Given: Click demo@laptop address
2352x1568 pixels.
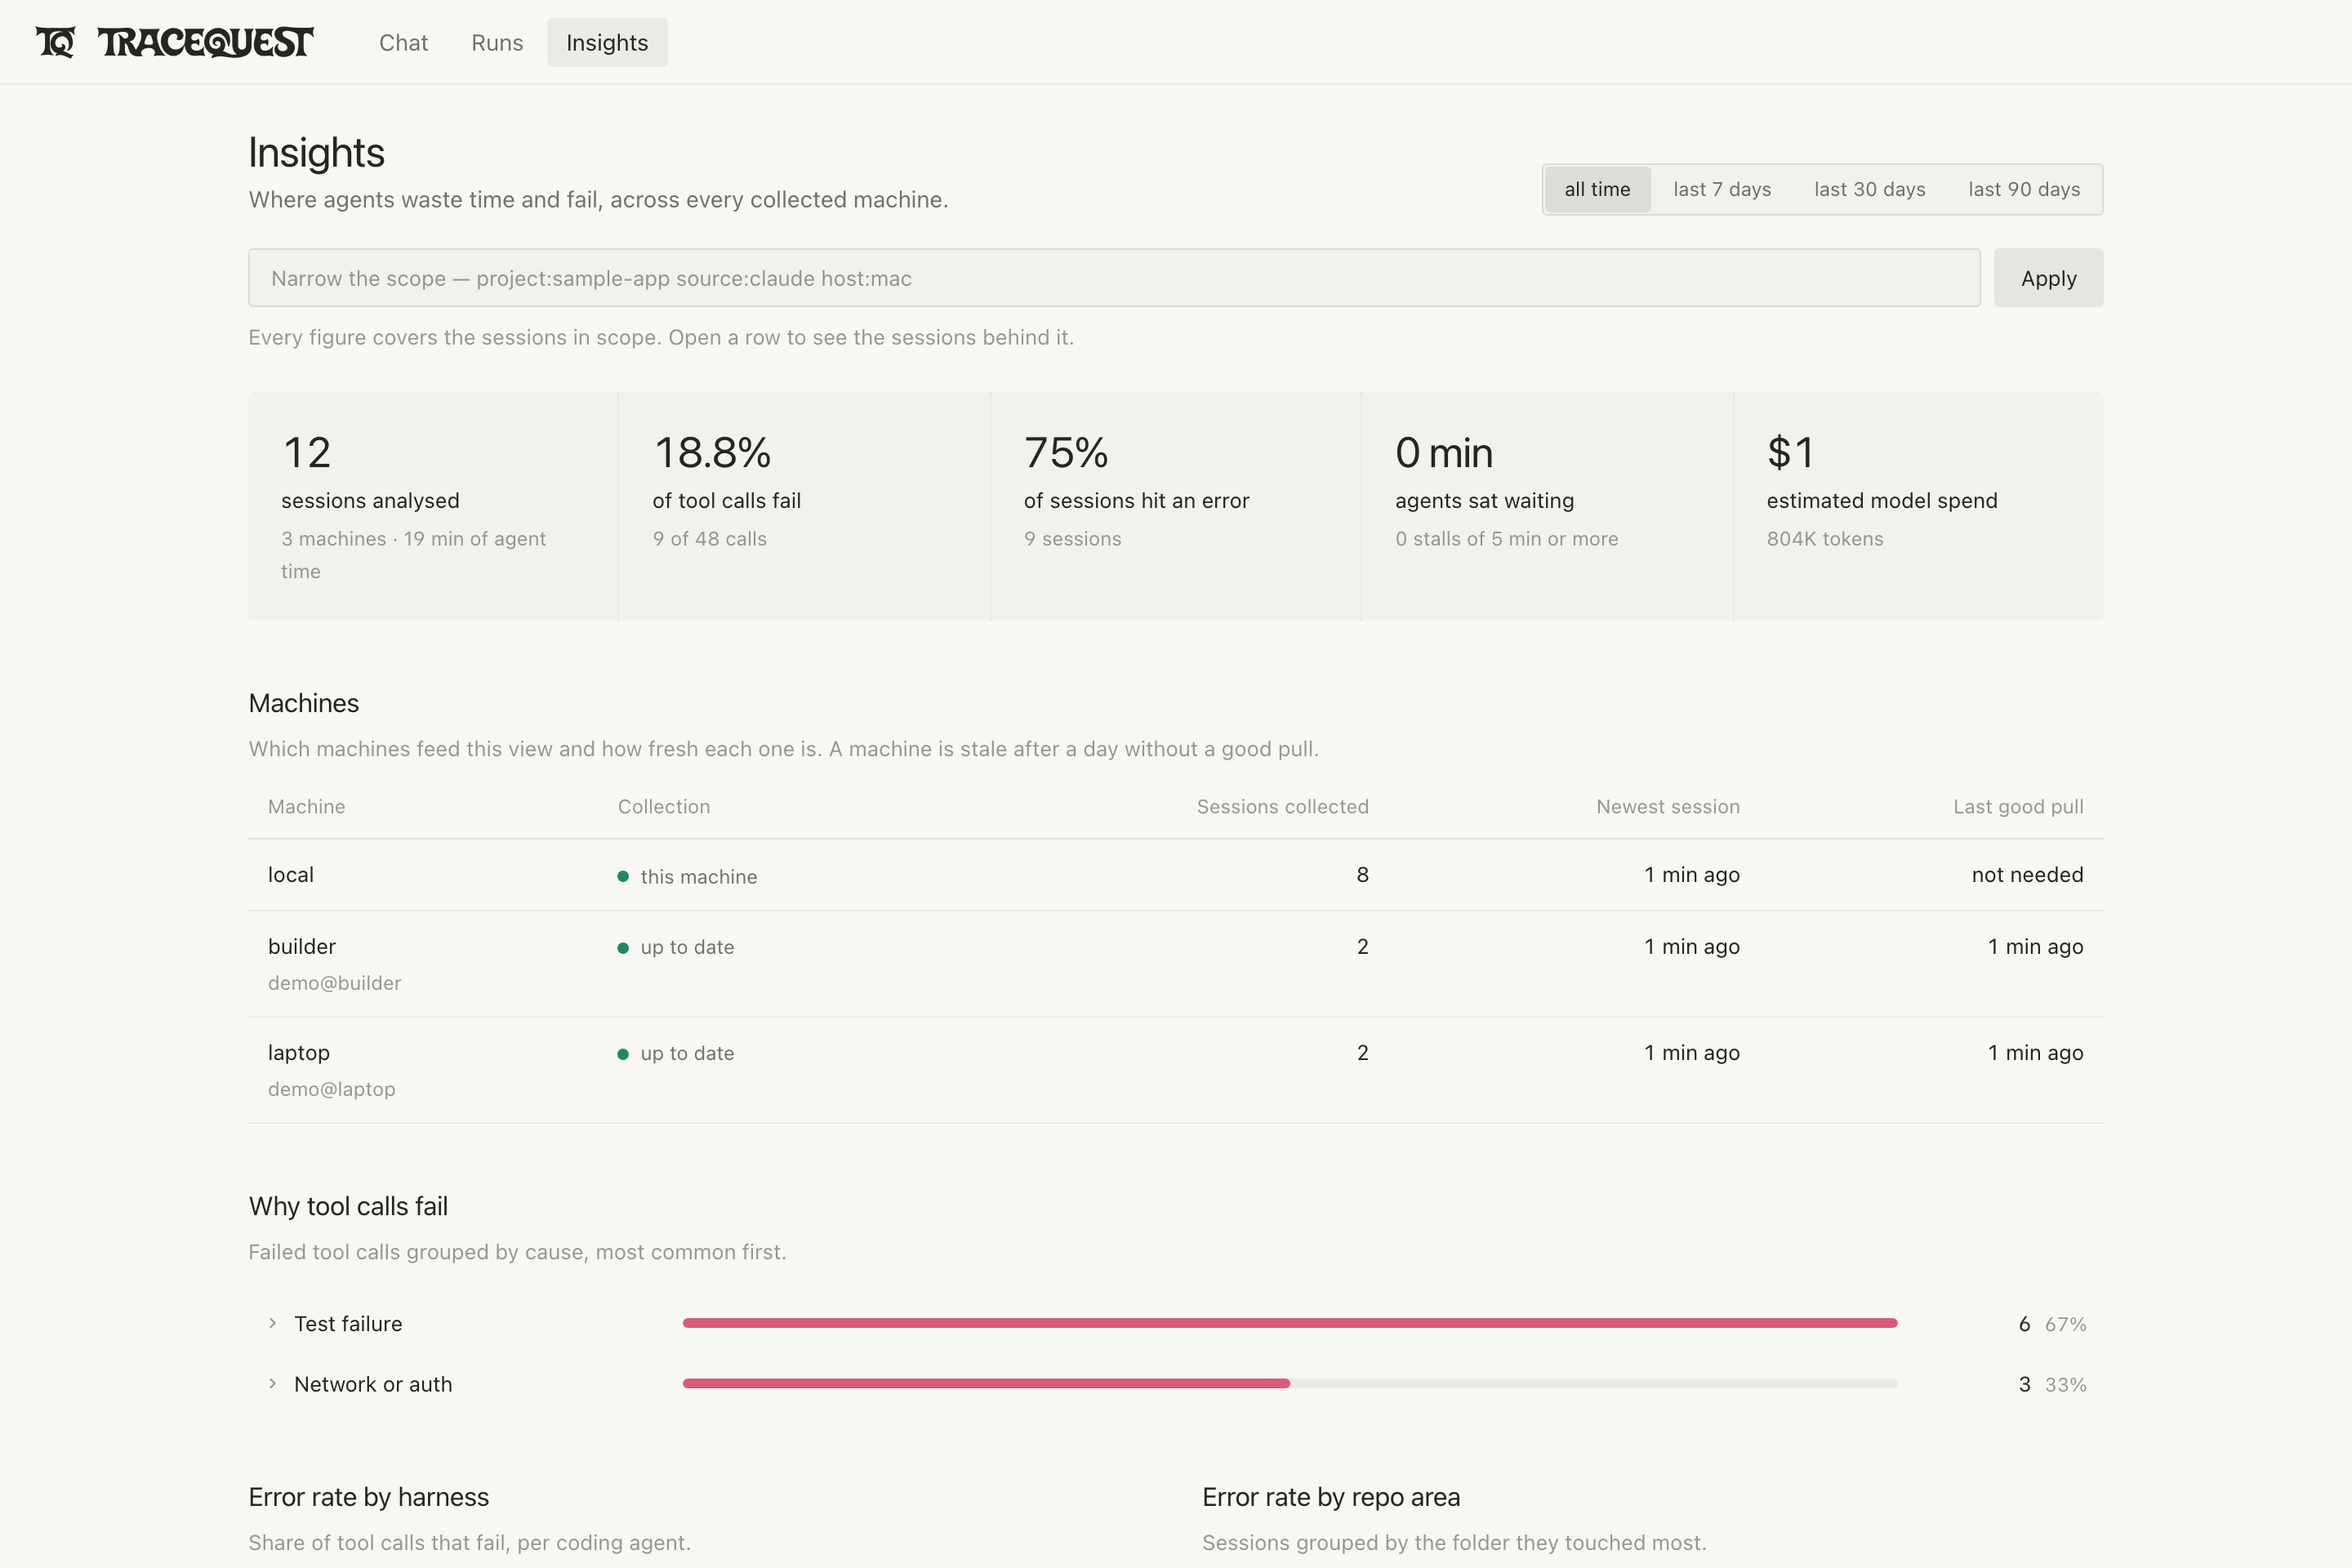Looking at the screenshot, I should coord(331,1089).
